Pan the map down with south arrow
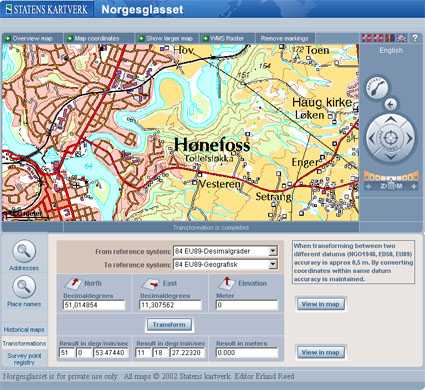Screen dimensions: 425x390 point(391,157)
